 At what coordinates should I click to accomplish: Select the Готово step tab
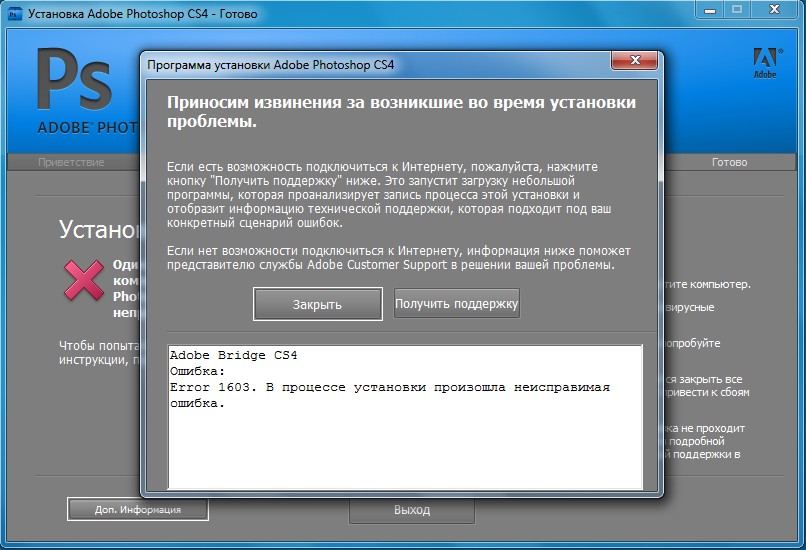tap(729, 162)
